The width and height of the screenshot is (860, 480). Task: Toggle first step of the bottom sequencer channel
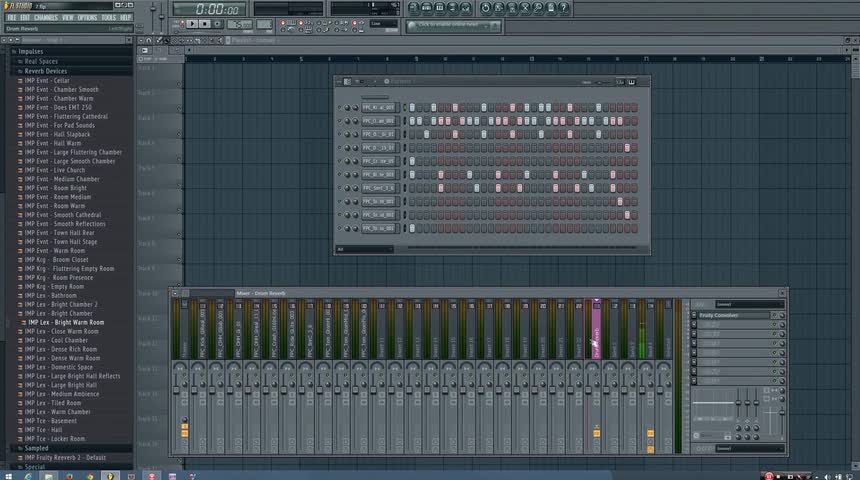412,228
